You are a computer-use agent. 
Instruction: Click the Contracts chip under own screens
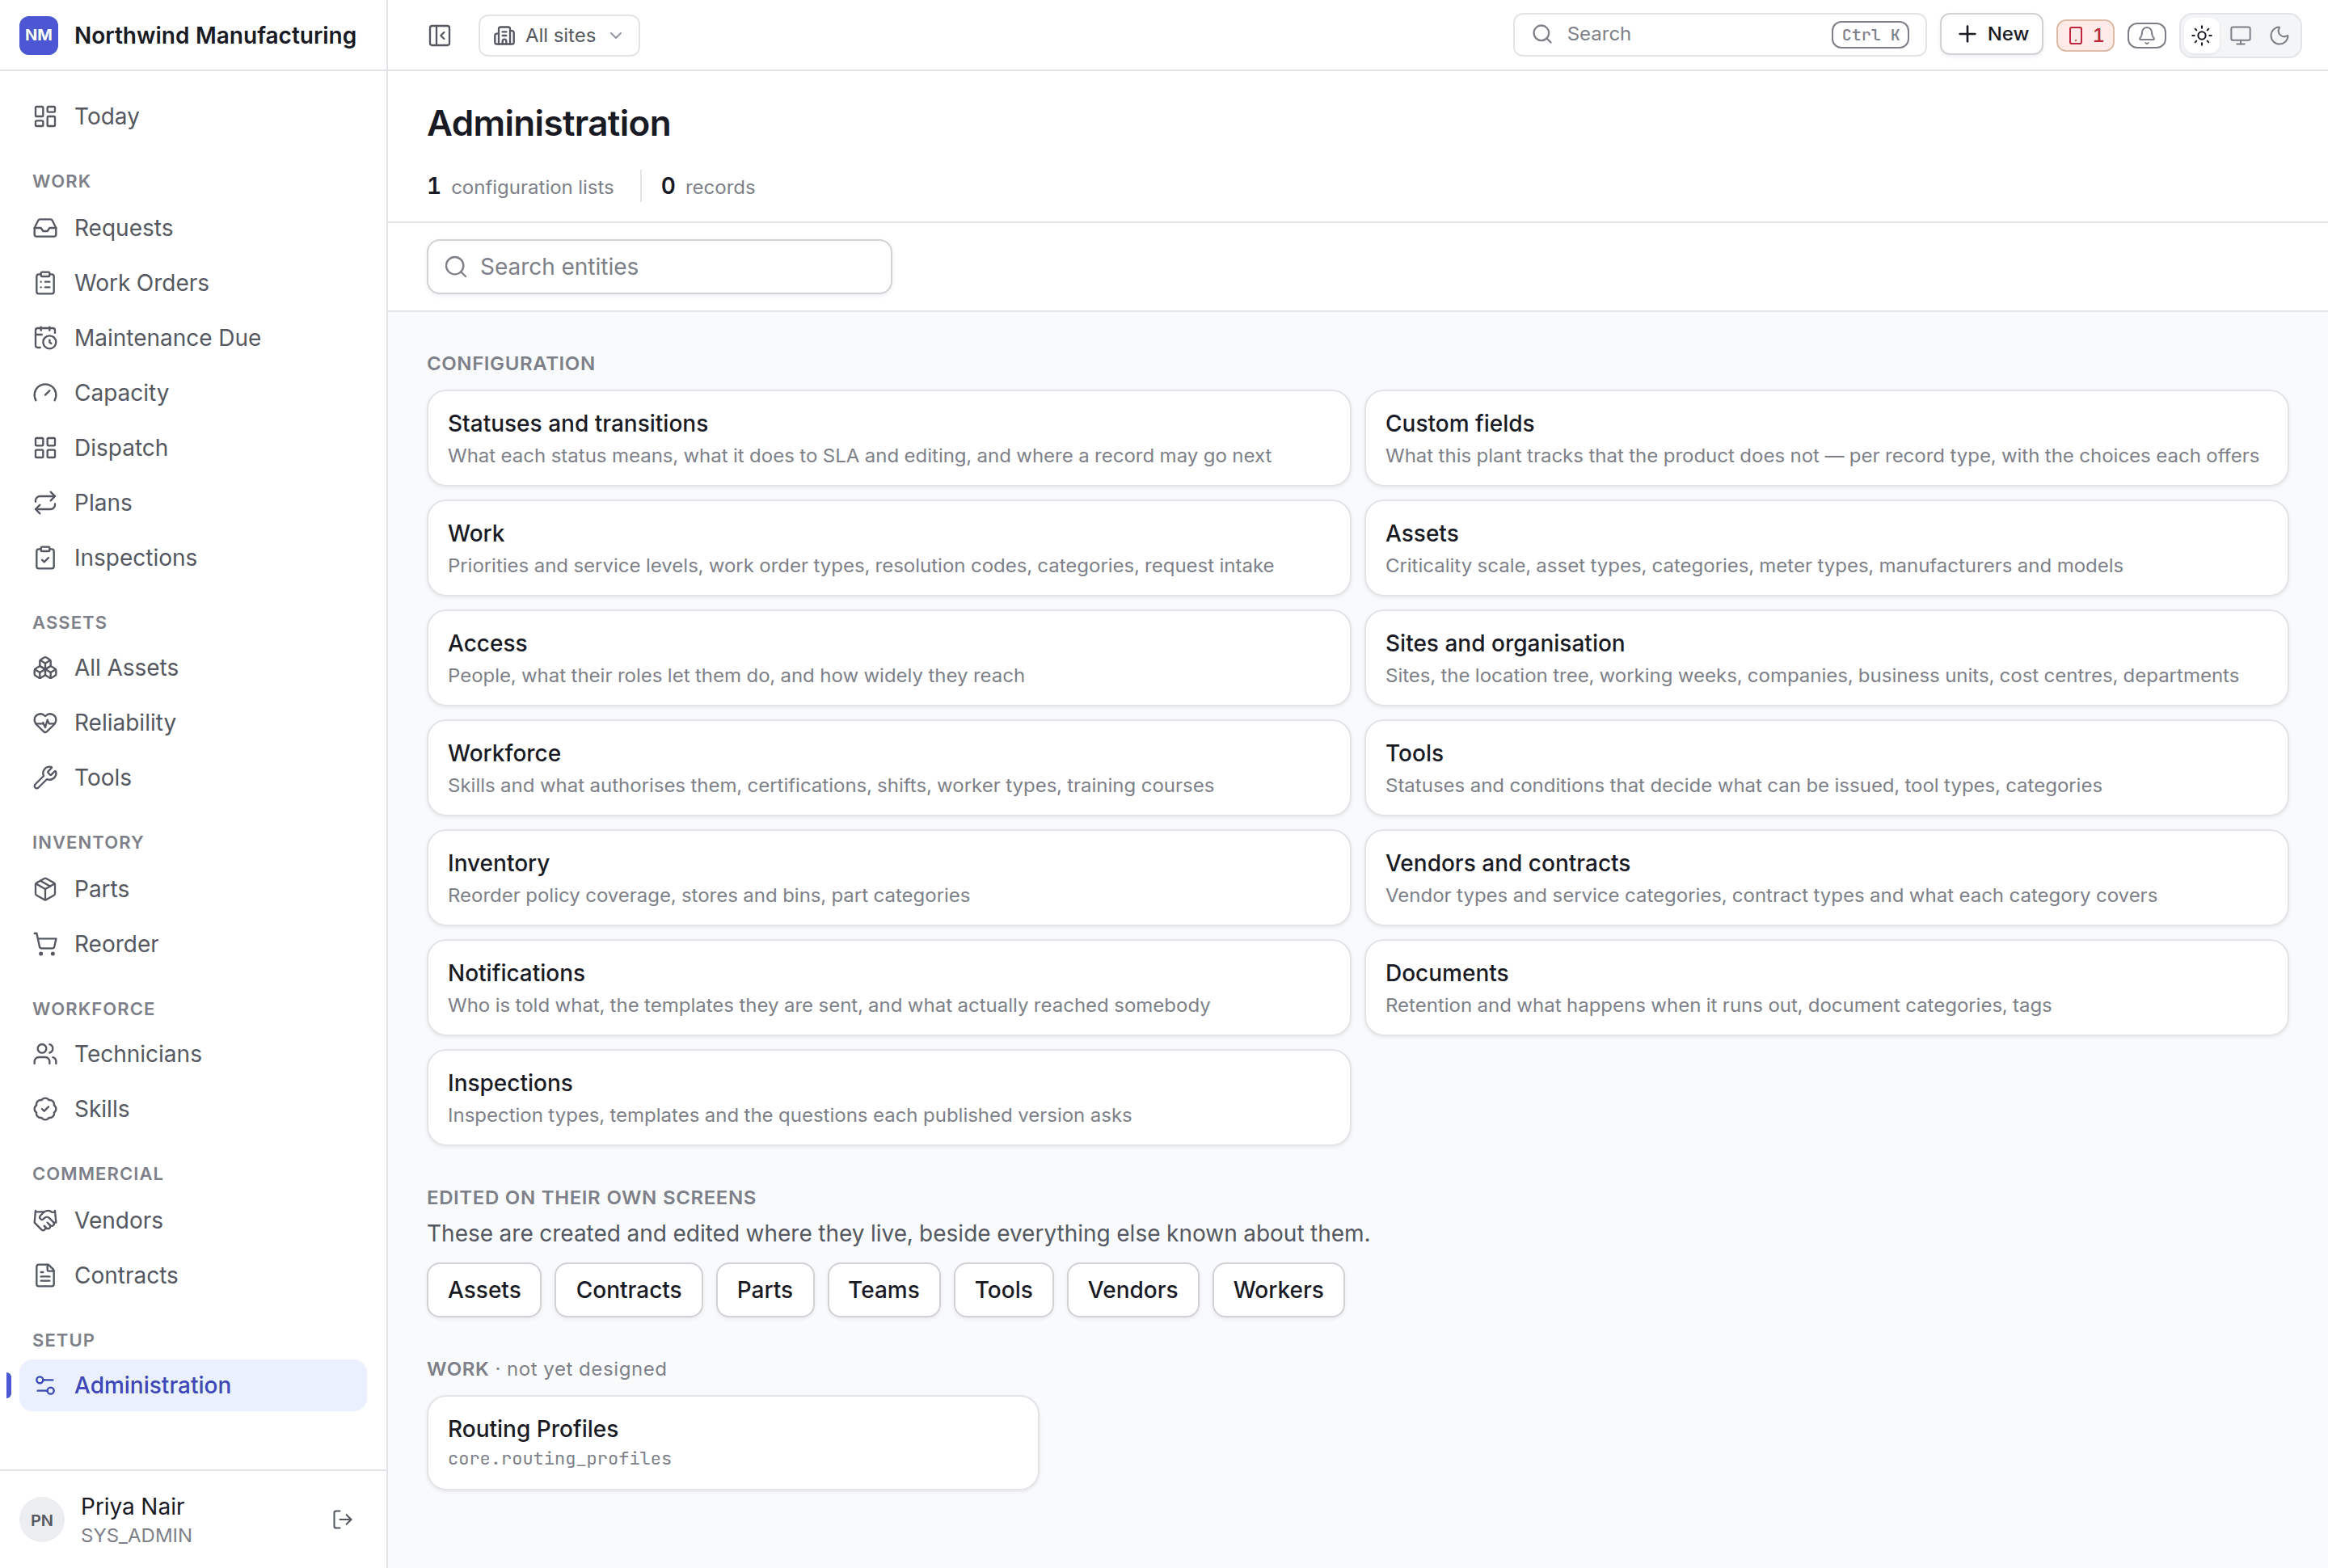click(x=629, y=1290)
